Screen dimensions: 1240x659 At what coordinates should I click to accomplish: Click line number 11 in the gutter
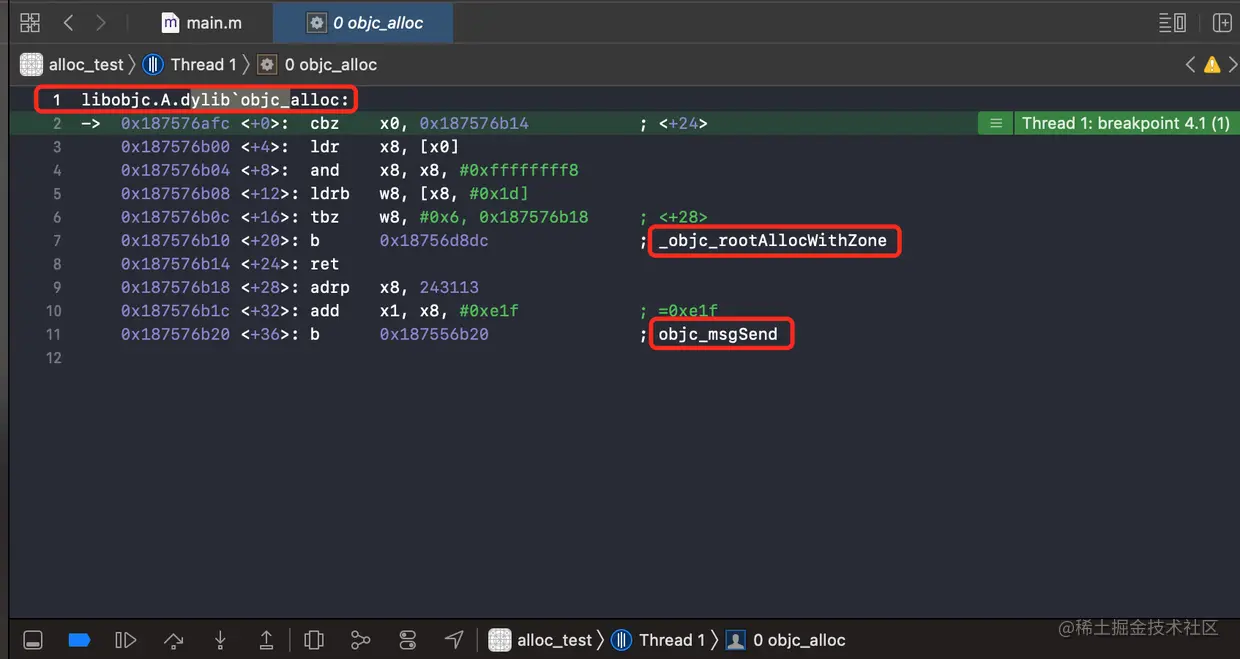click(x=53, y=334)
